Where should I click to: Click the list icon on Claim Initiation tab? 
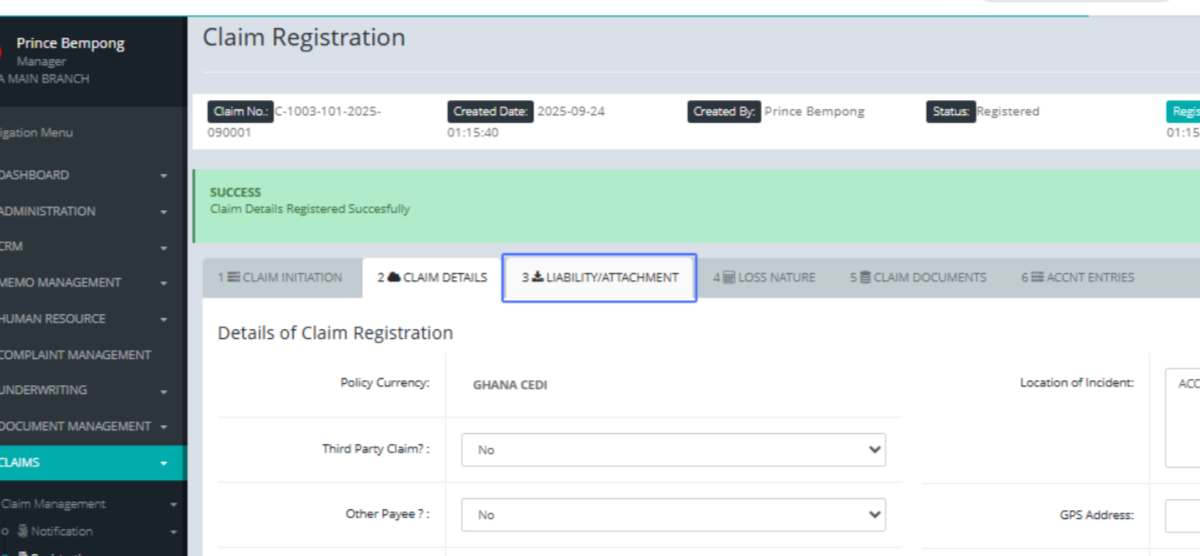pos(234,278)
